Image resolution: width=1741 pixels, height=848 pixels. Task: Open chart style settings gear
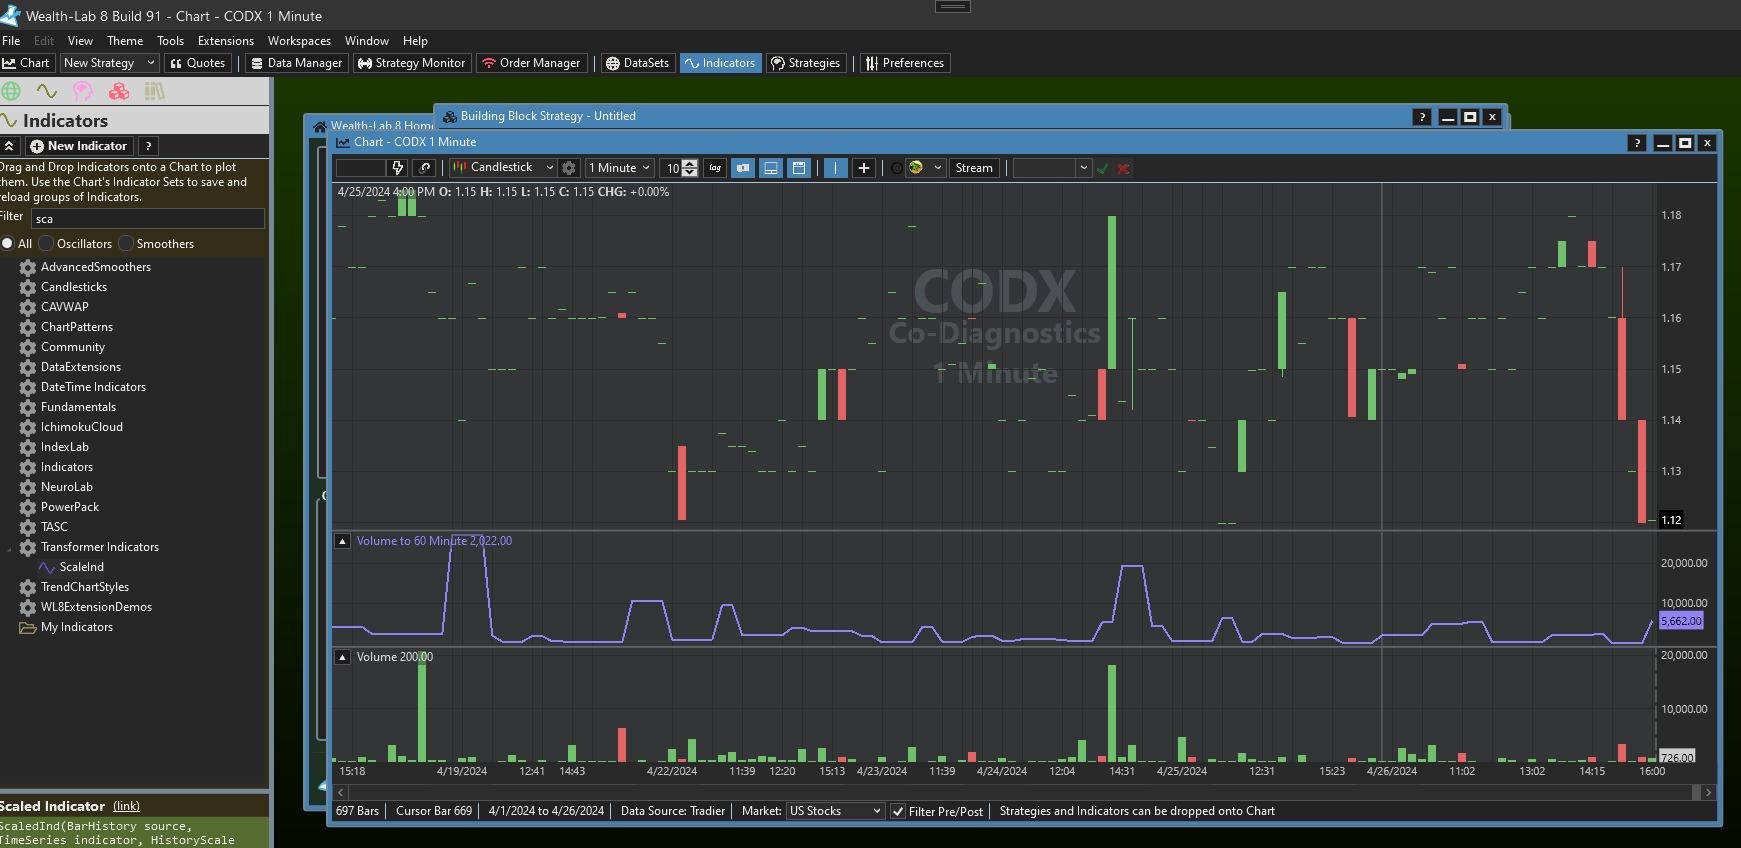point(569,168)
